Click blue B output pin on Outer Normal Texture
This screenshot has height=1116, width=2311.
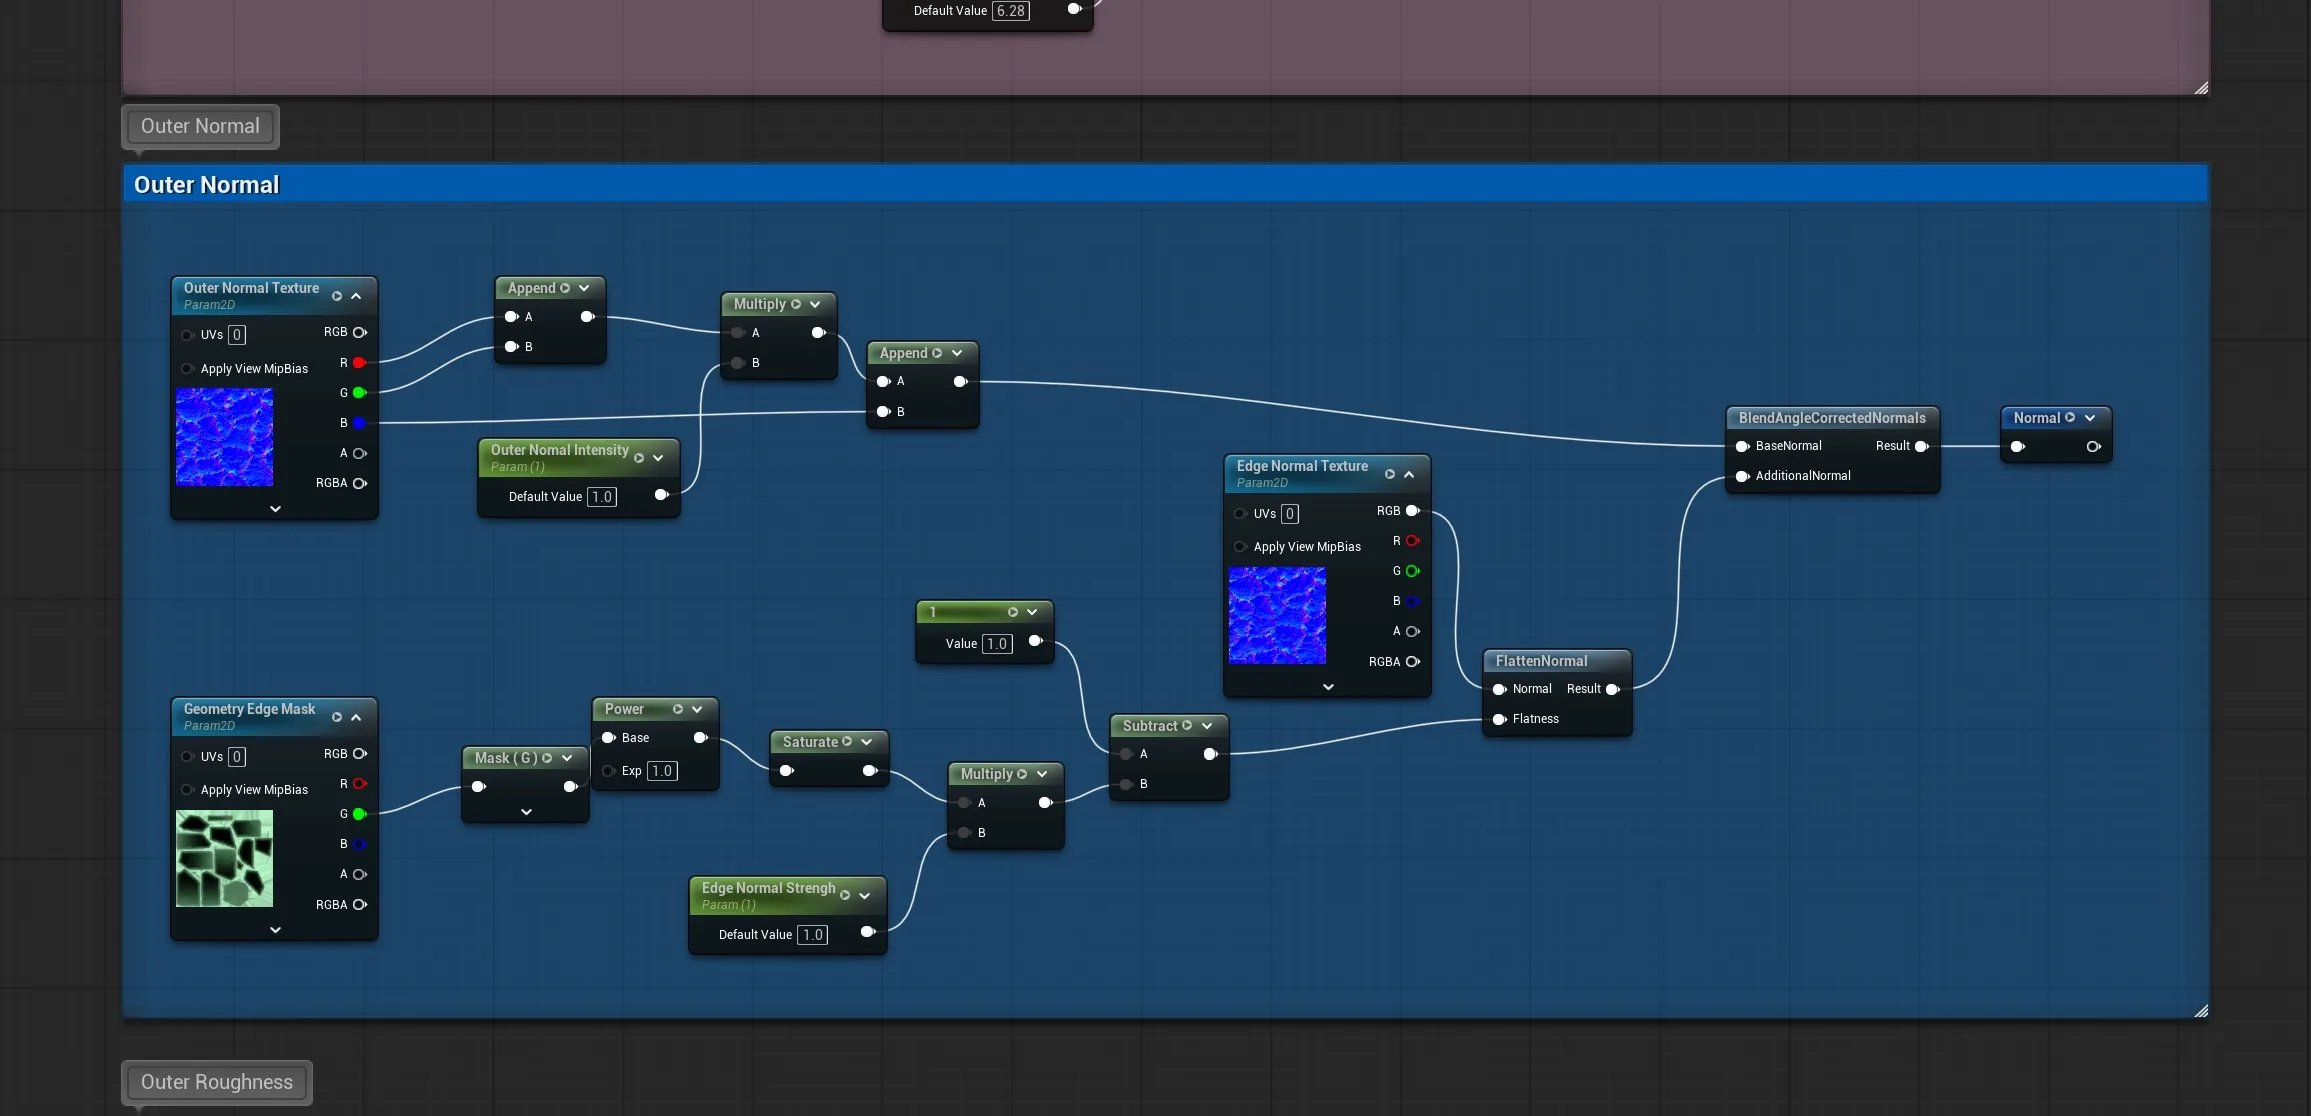pos(359,423)
